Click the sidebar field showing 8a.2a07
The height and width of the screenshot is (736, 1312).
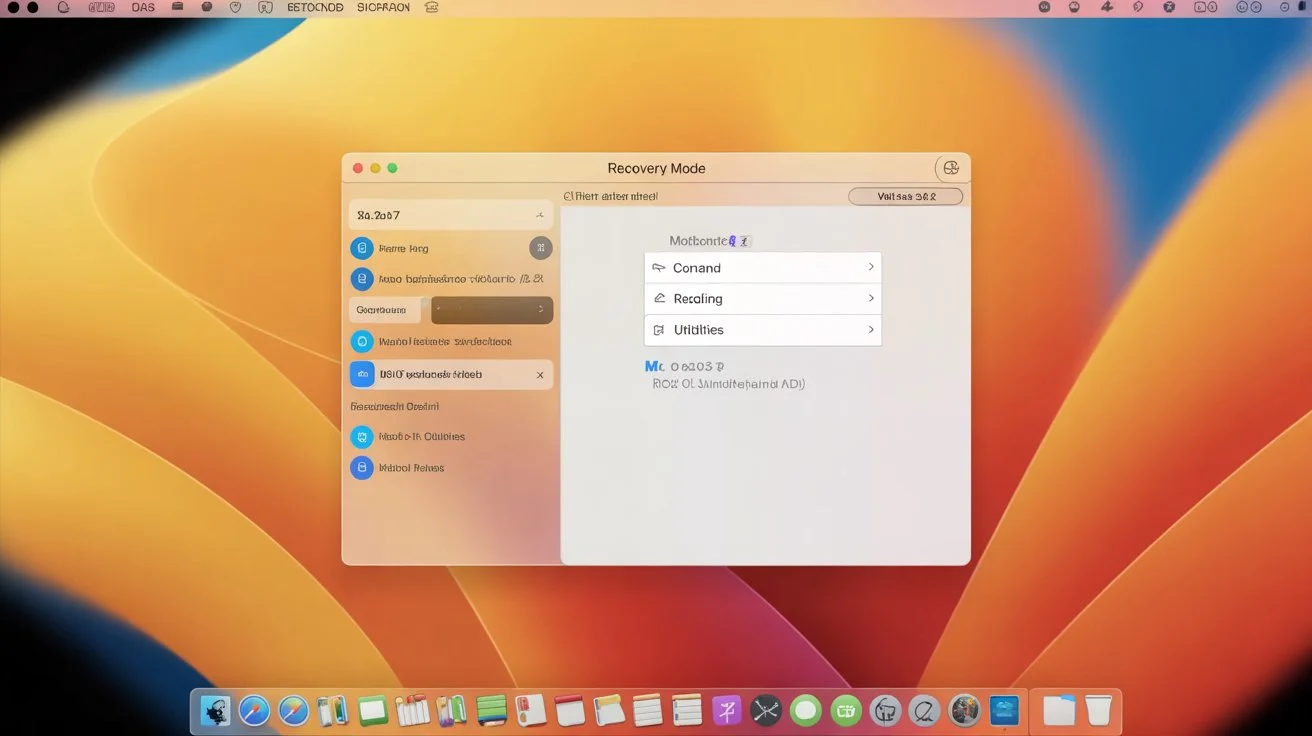pyautogui.click(x=451, y=215)
